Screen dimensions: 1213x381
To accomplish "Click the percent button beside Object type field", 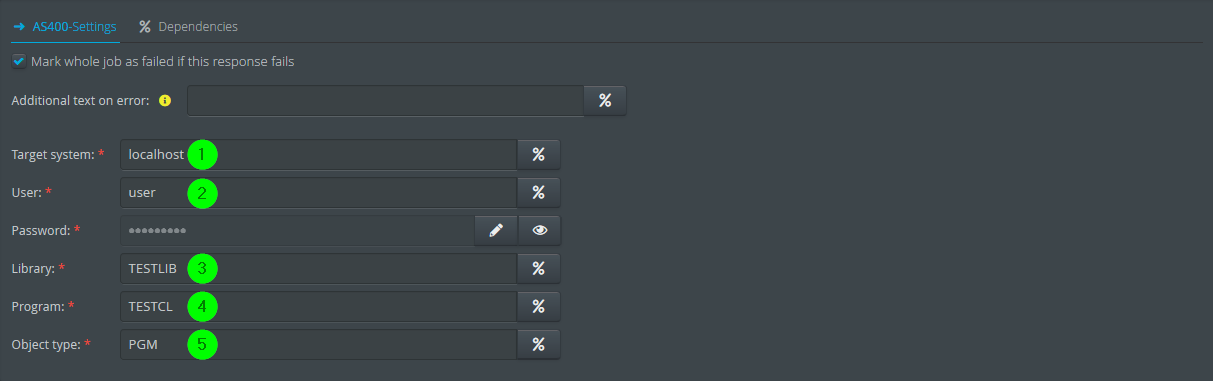I will click(538, 345).
